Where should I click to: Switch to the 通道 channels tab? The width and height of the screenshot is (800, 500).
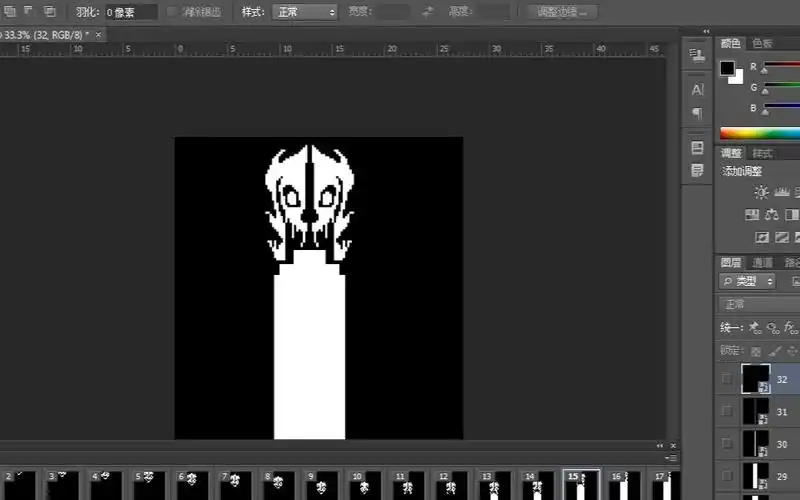(762, 262)
